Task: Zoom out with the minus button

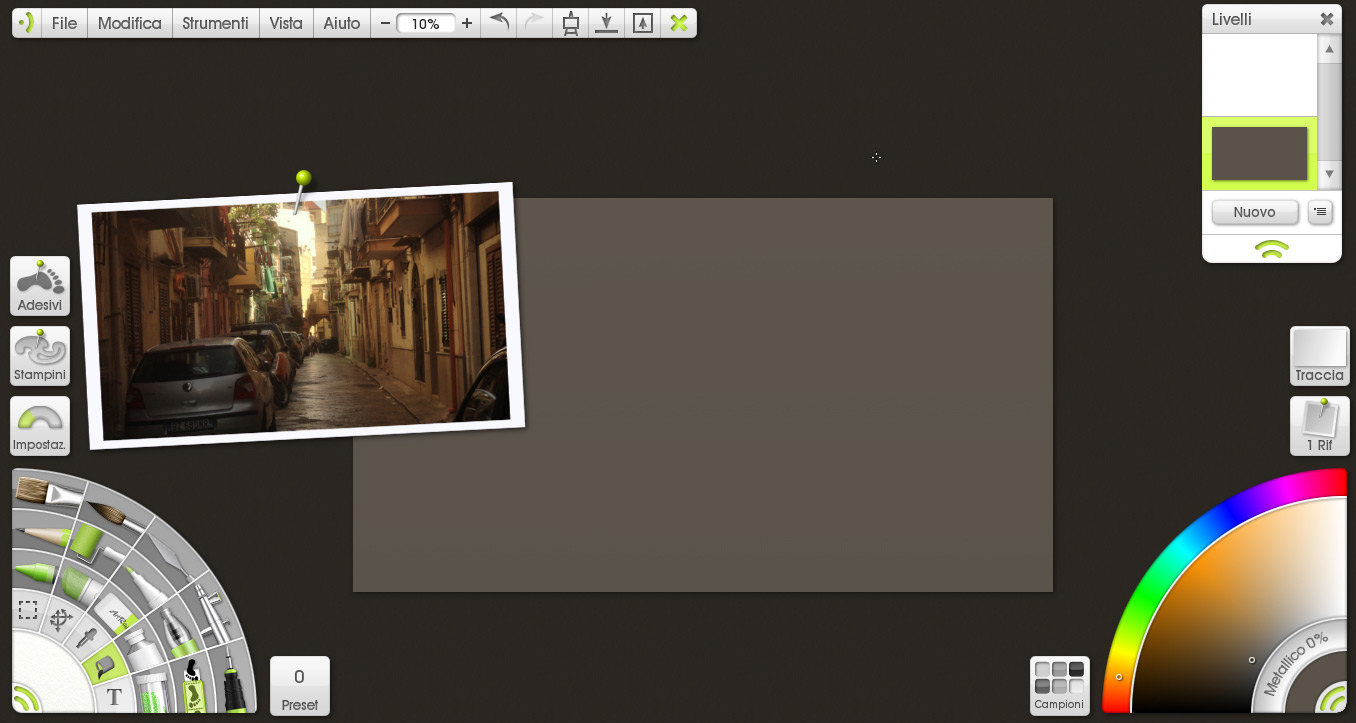Action: [385, 23]
